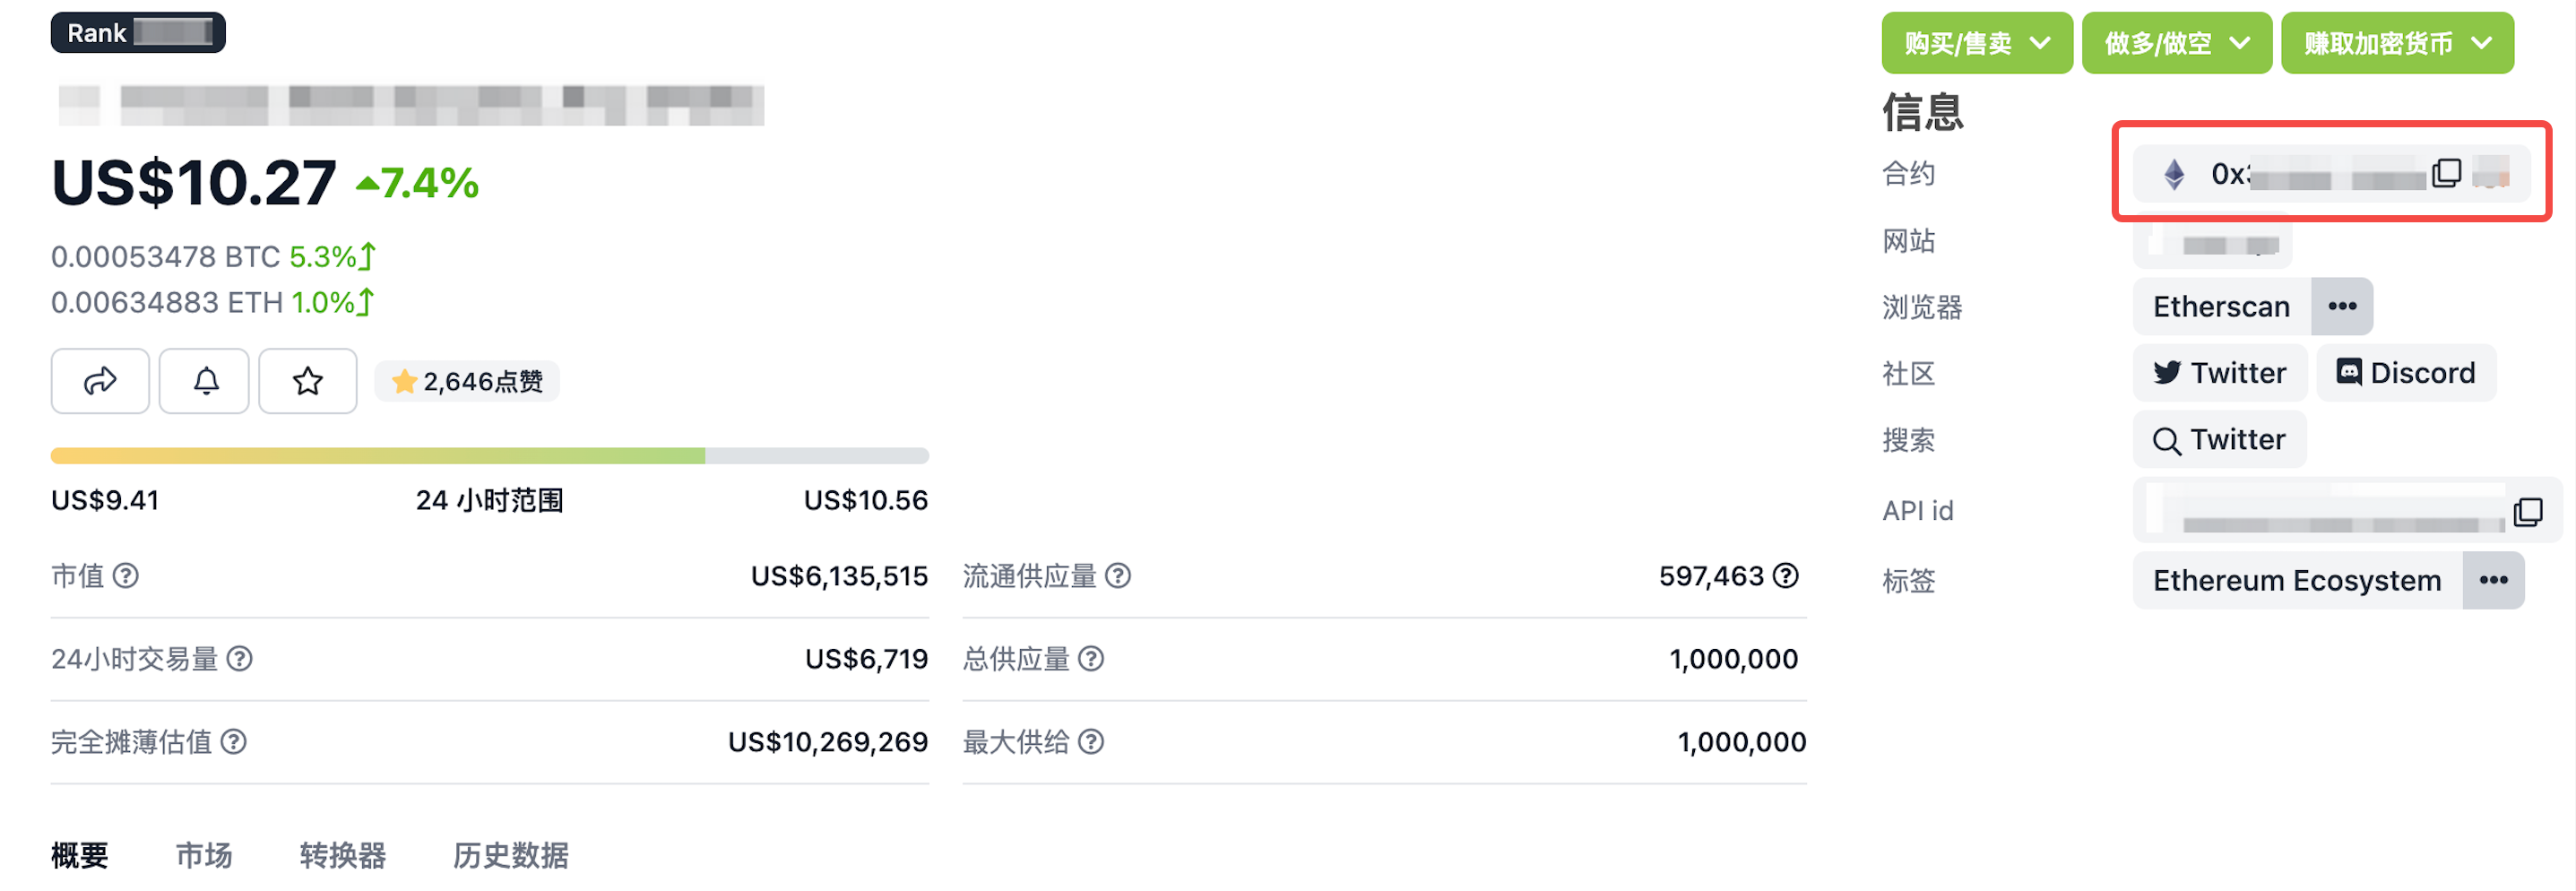Copy the contract address via copy icon
Image resolution: width=2576 pixels, height=891 pixels.
point(2446,174)
